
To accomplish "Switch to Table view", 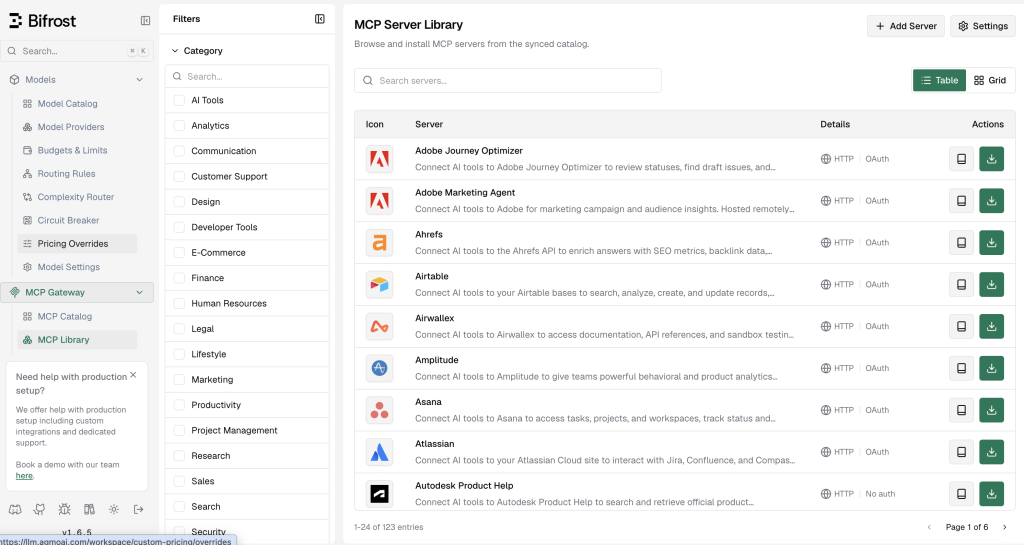I will pos(939,80).
